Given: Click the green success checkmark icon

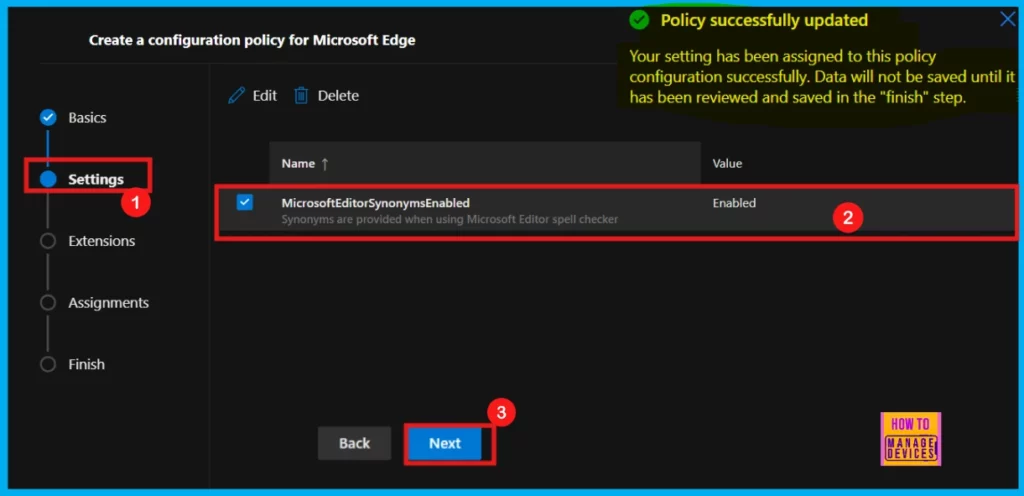Looking at the screenshot, I should [639, 20].
